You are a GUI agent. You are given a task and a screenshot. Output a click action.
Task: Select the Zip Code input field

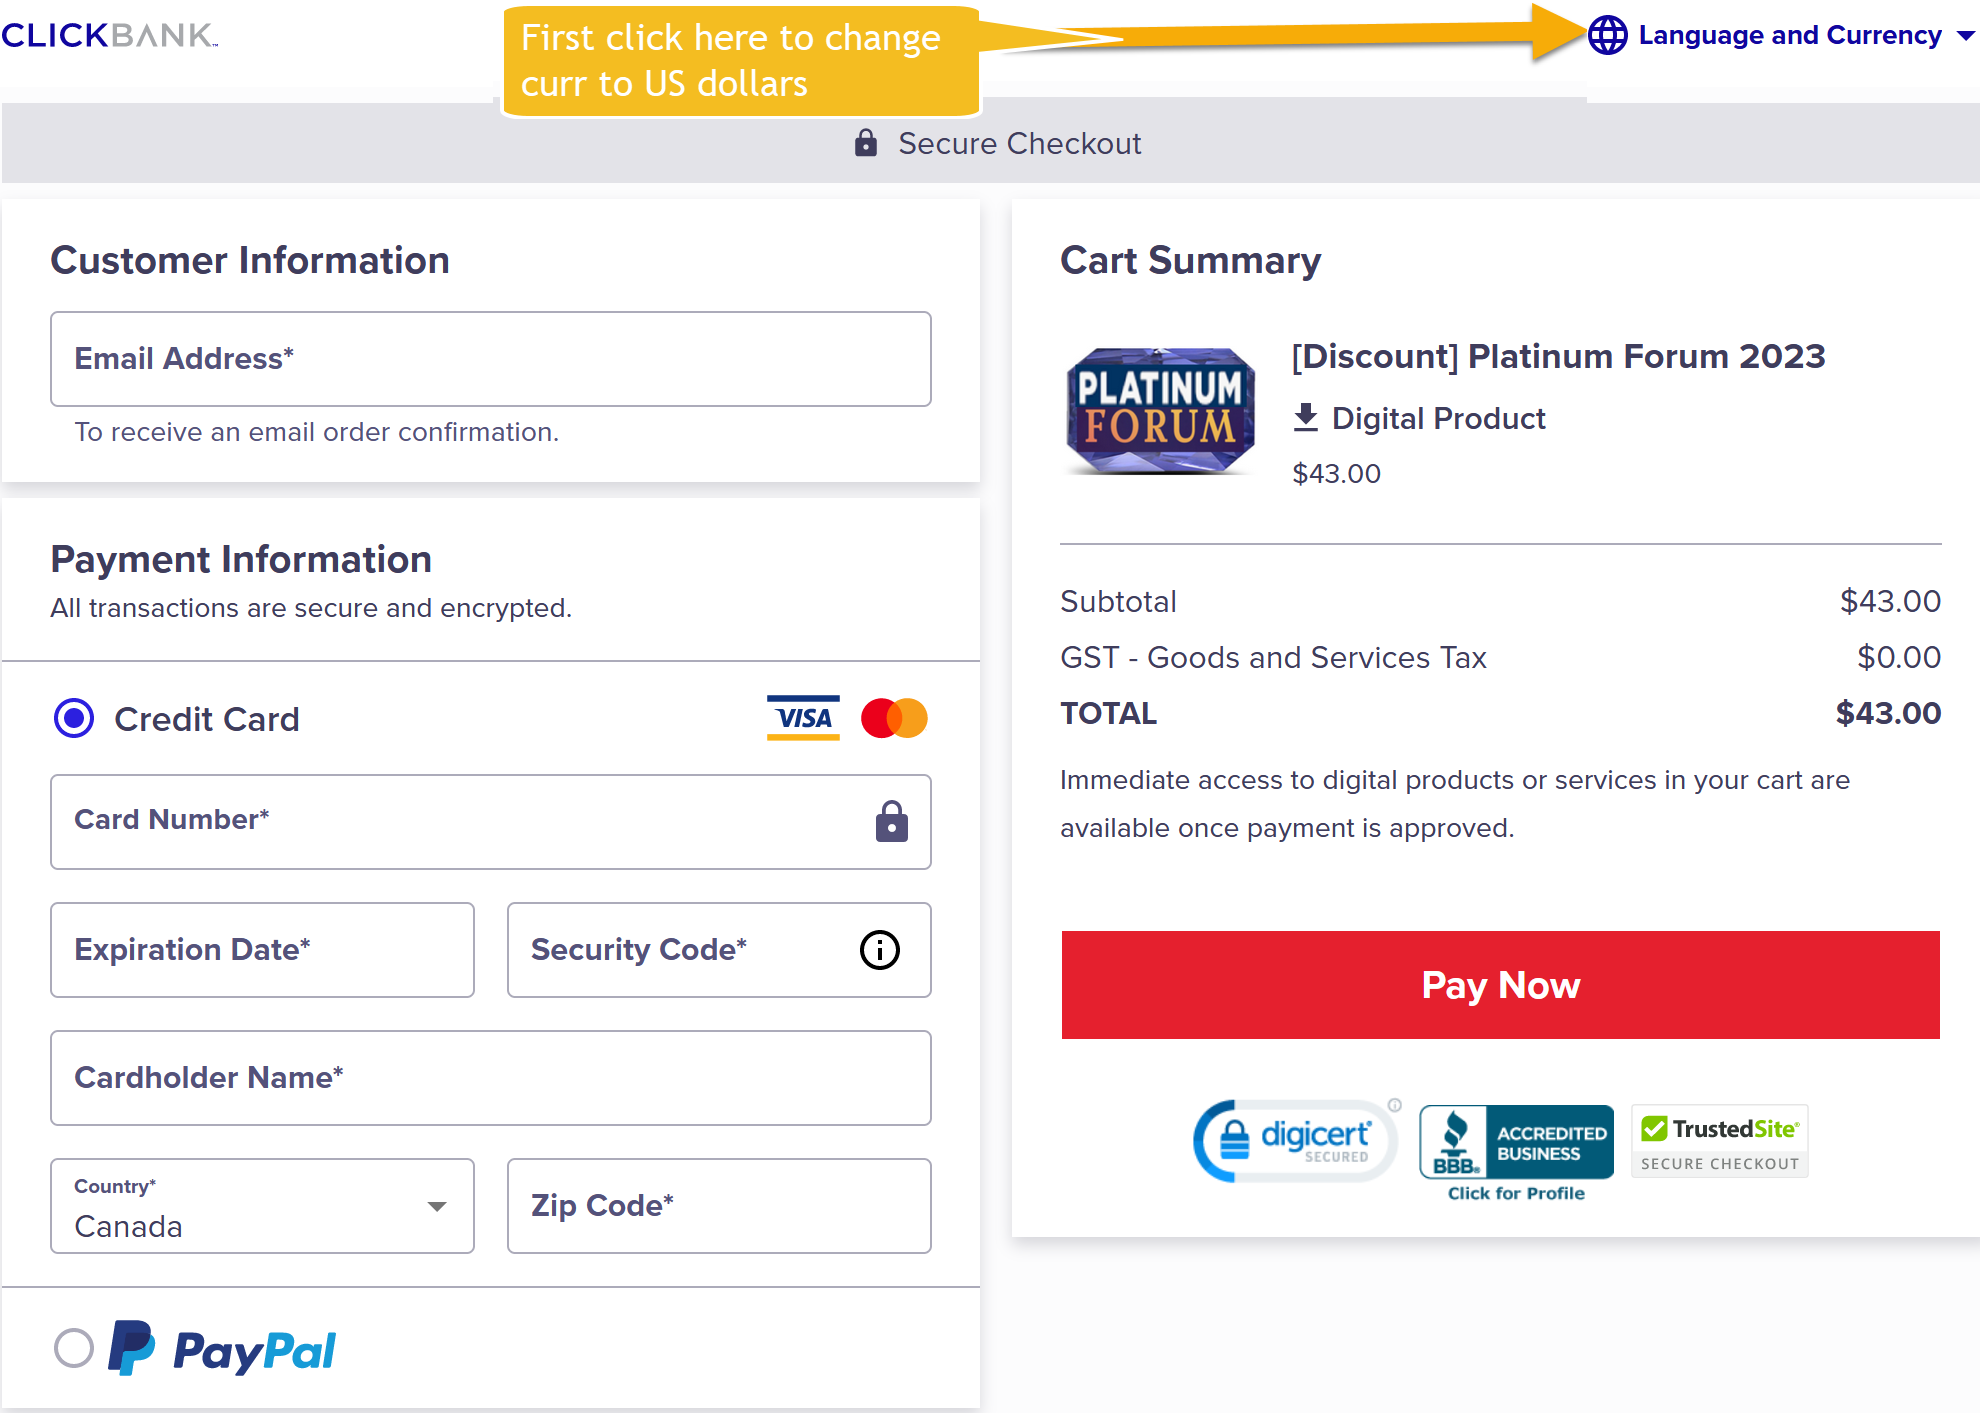719,1206
